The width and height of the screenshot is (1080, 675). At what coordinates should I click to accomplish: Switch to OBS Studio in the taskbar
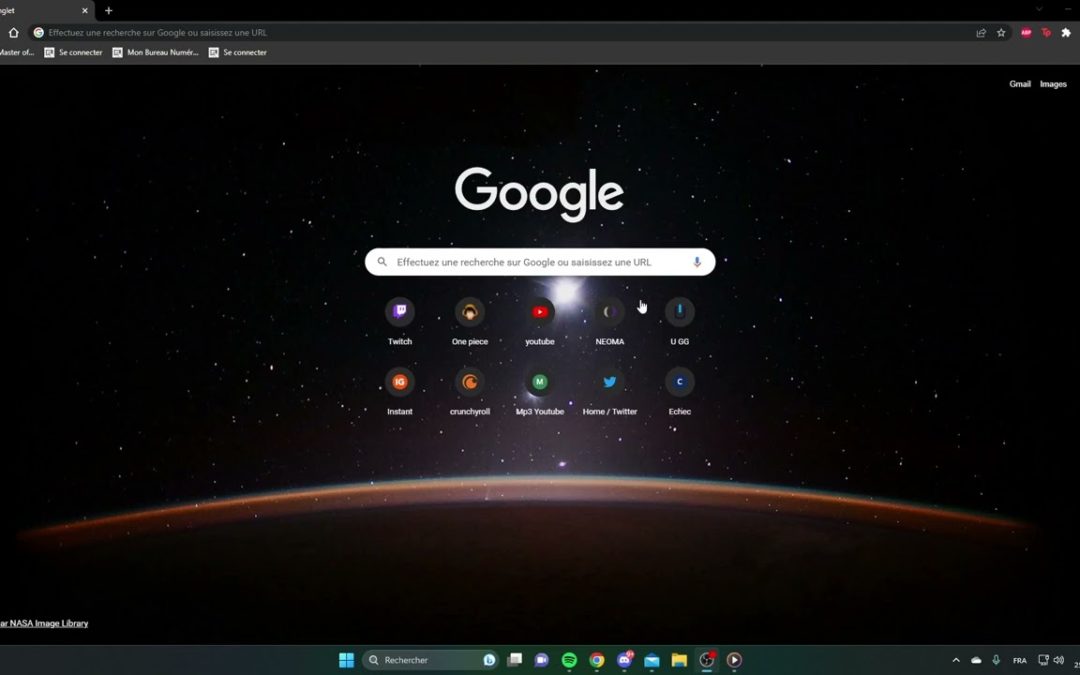tap(707, 660)
